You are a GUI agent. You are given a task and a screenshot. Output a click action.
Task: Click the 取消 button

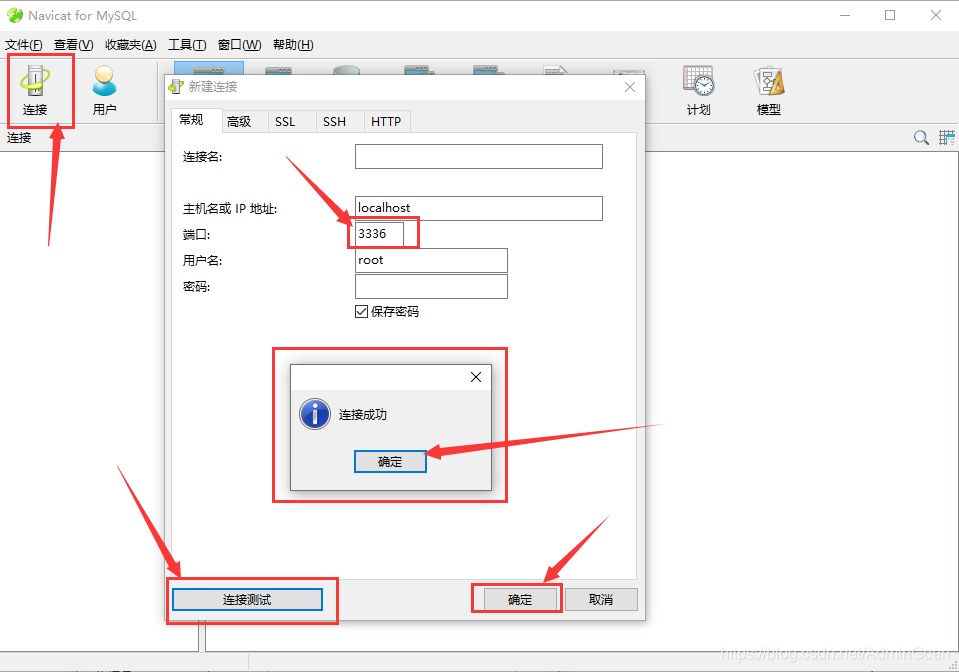(601, 599)
